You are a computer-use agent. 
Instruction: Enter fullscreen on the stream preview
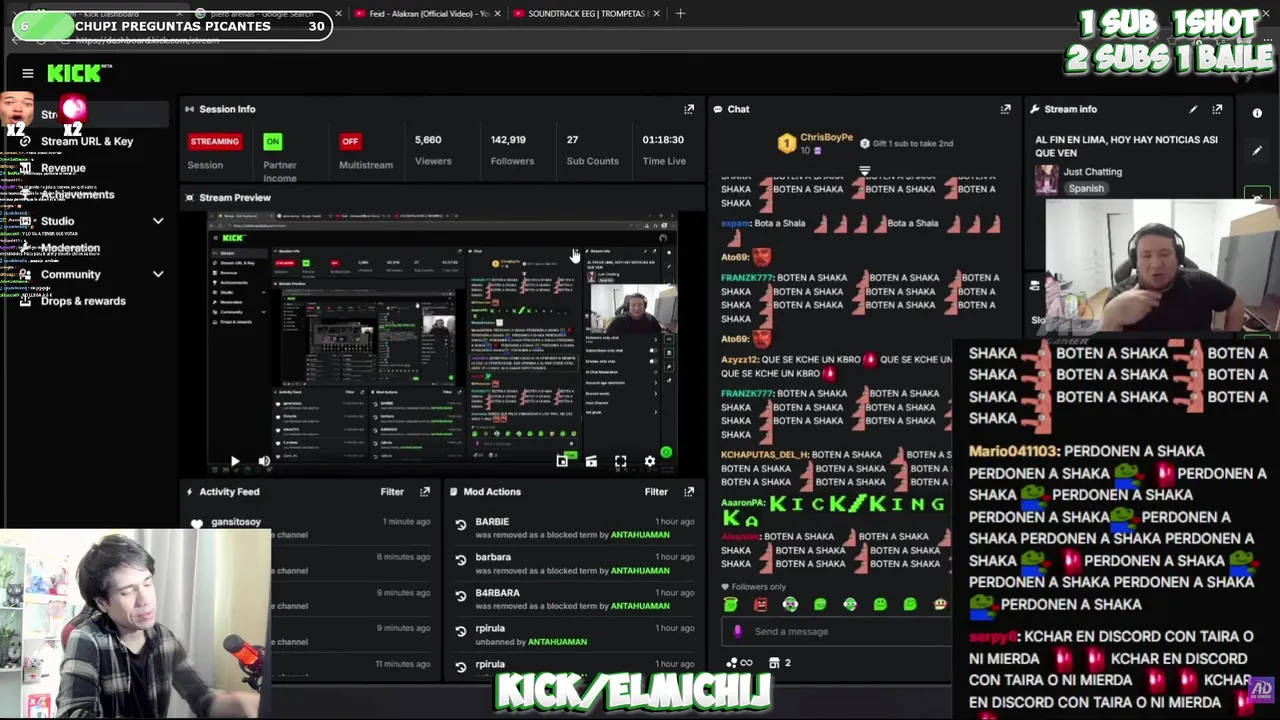[x=620, y=461]
